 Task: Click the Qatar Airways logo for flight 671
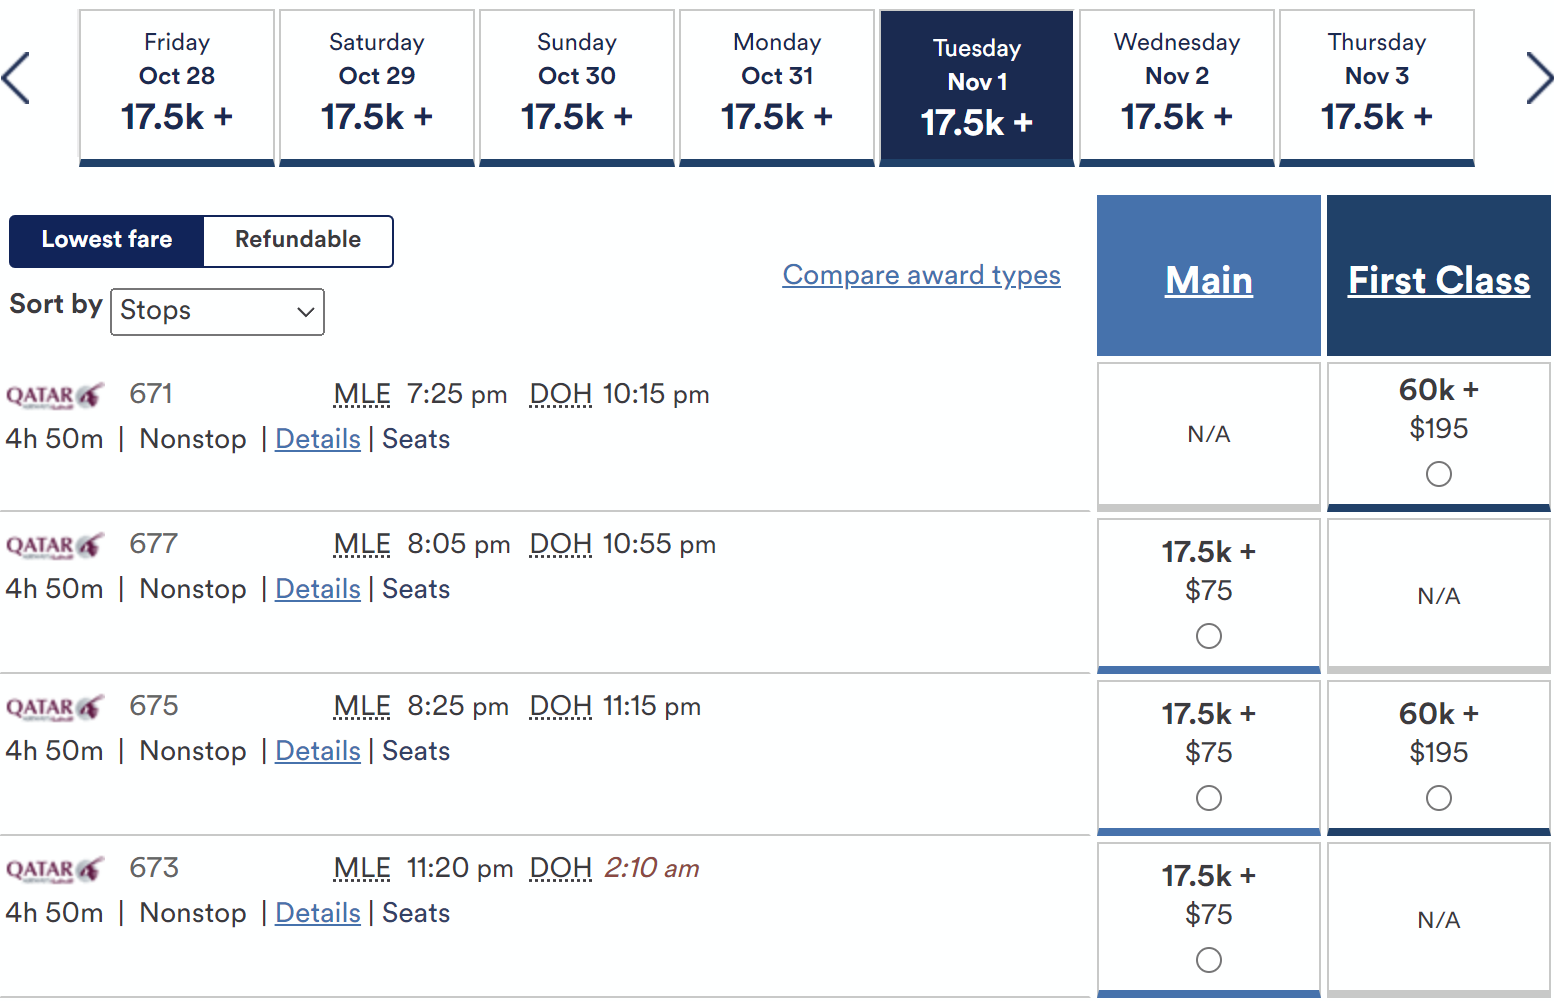click(55, 394)
